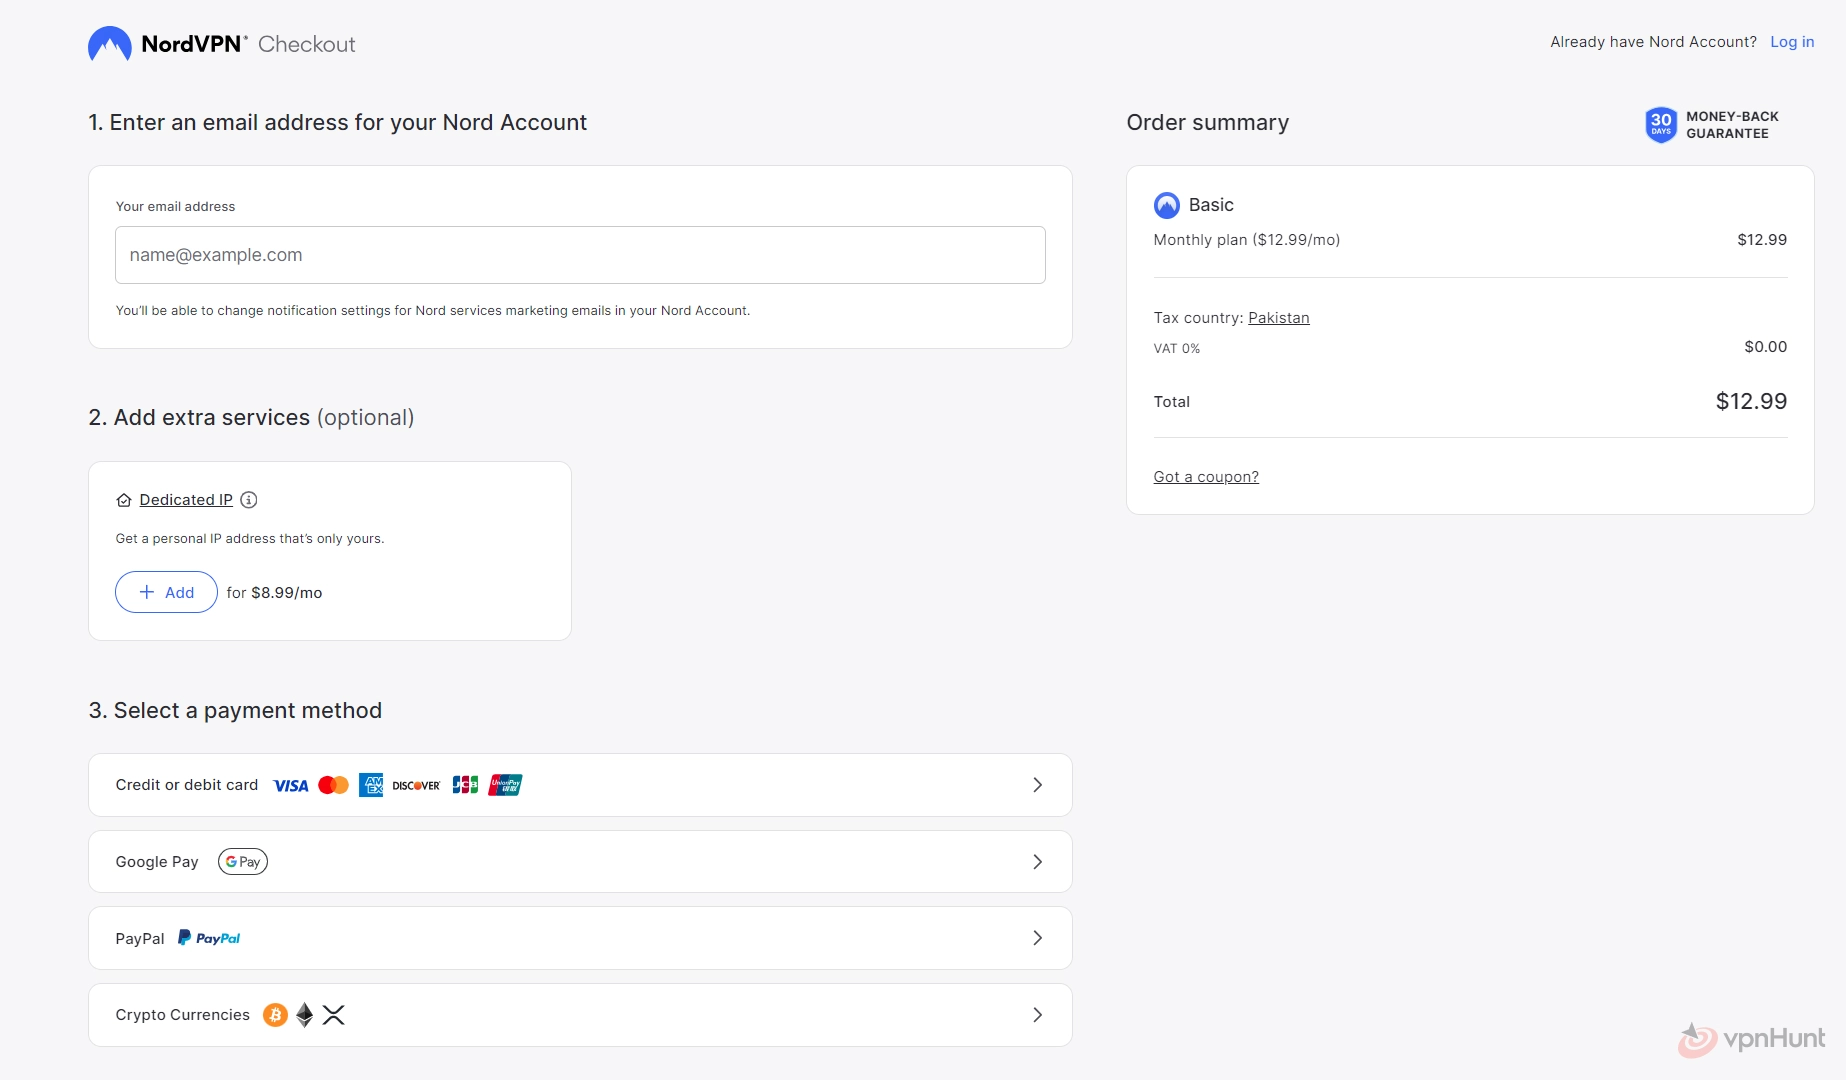Click the Discover card logo
The image size is (1846, 1080).
pyautogui.click(x=416, y=786)
